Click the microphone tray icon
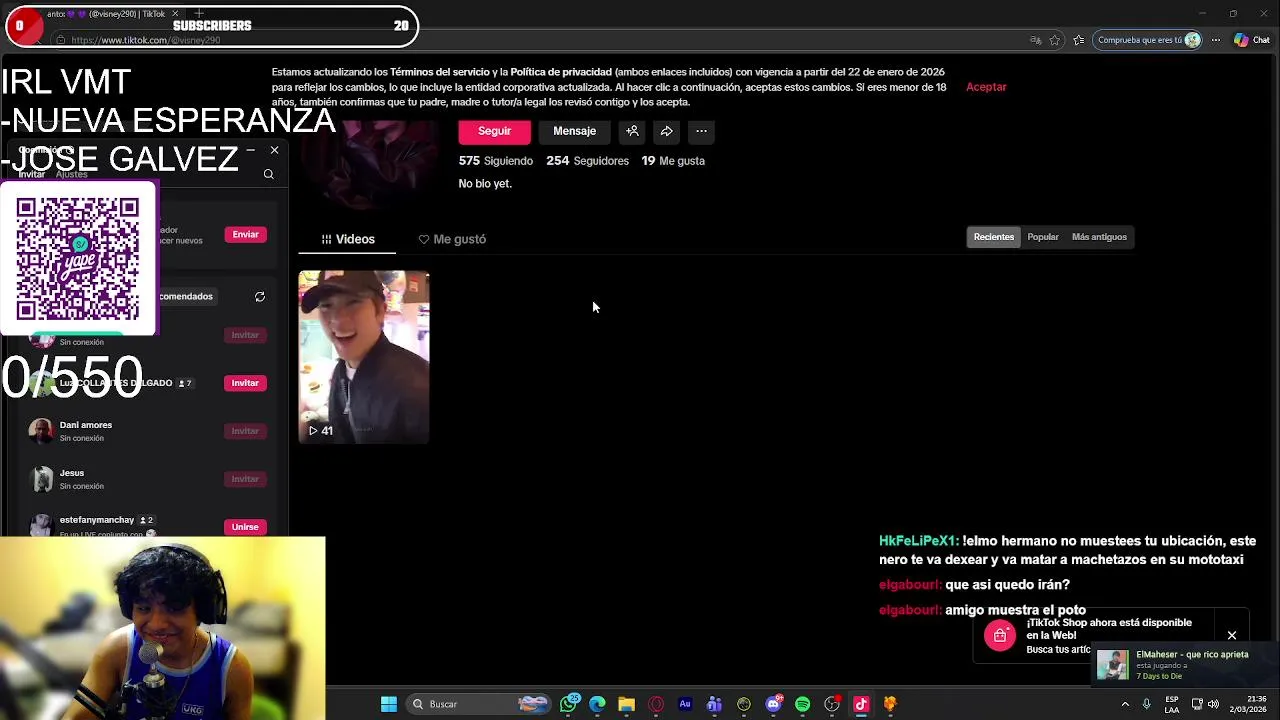This screenshot has height=720, width=1280. (x=1146, y=704)
